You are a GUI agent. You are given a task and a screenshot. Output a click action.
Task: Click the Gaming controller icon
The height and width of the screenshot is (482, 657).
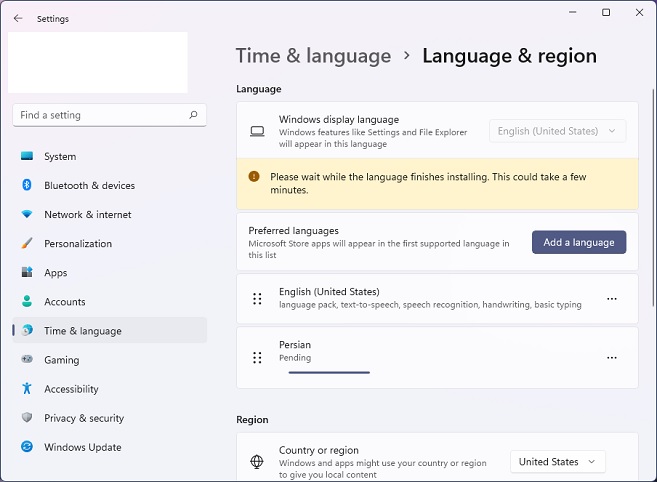coord(27,359)
